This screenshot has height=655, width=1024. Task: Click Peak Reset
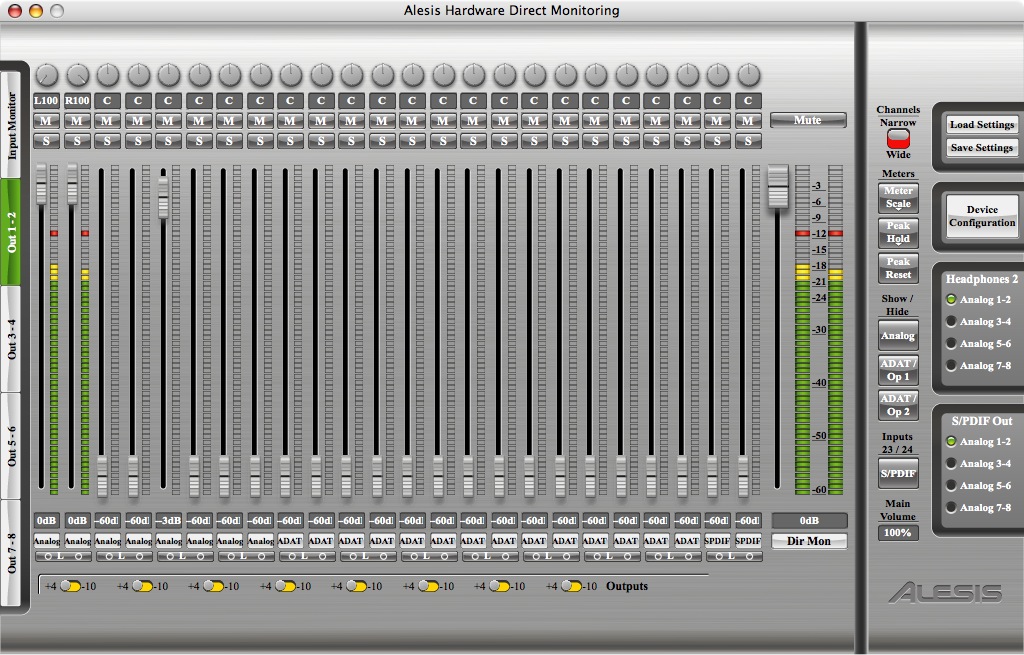click(x=898, y=268)
